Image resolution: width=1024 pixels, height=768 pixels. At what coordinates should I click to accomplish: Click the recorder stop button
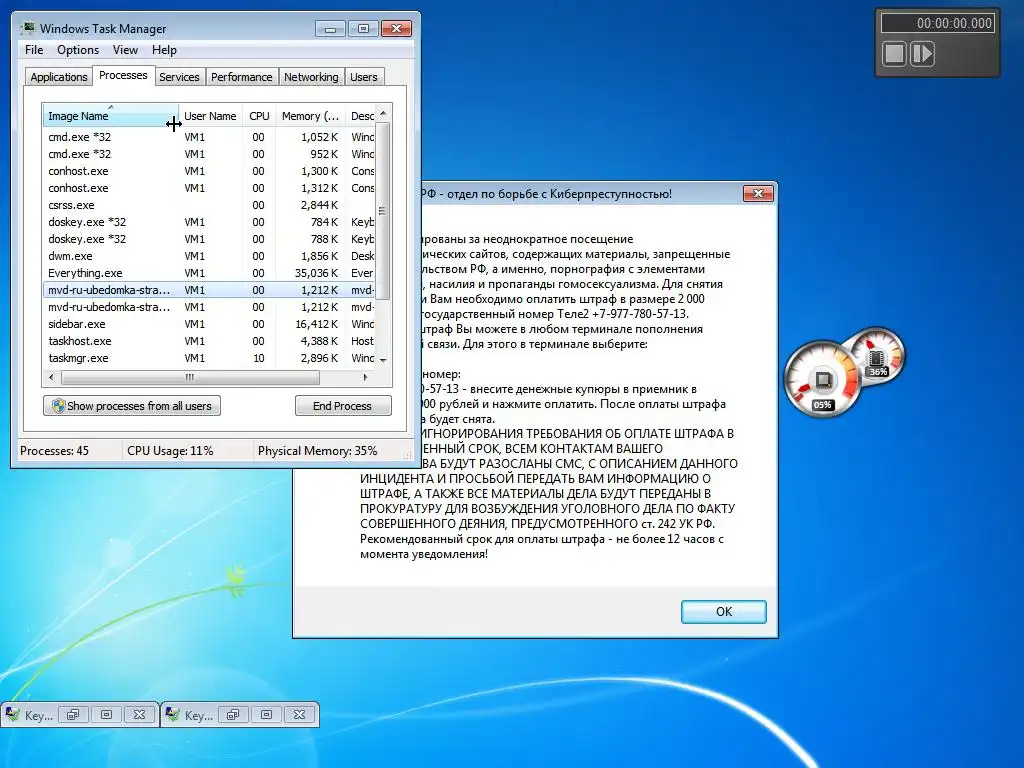[x=895, y=54]
